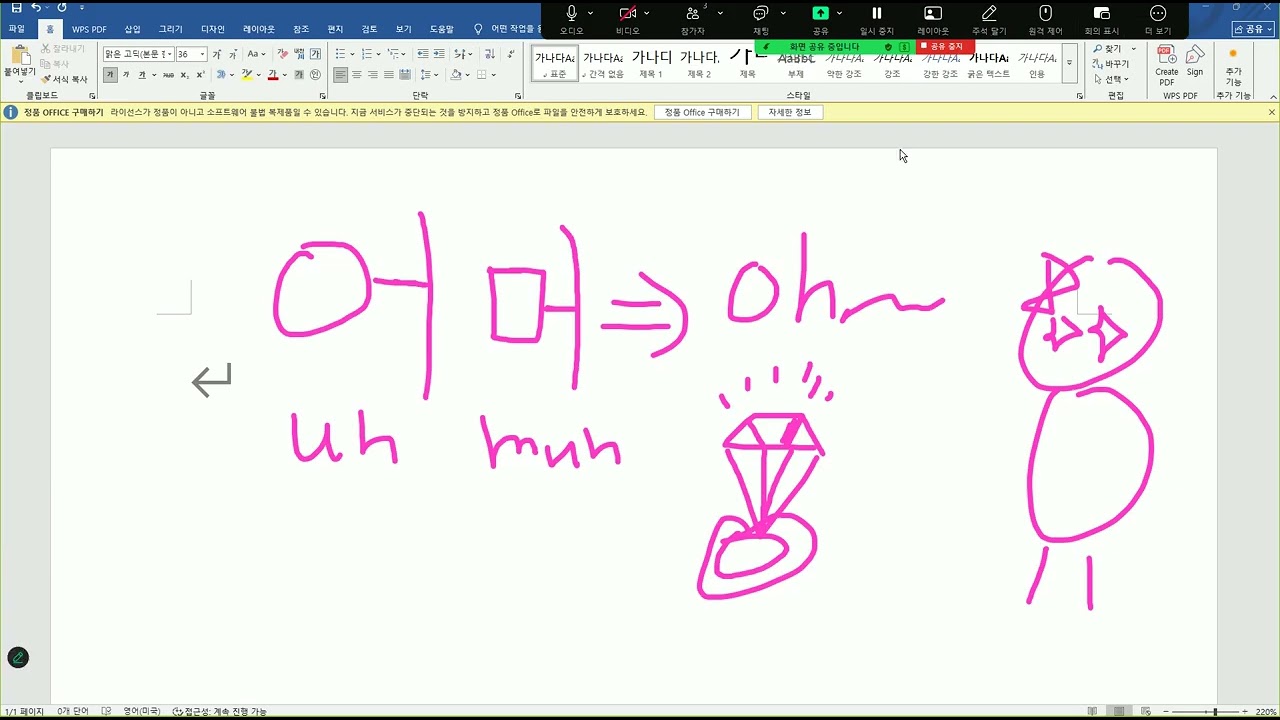This screenshot has height=720, width=1280.
Task: Toggle center alignment paragraph button
Action: (357, 75)
